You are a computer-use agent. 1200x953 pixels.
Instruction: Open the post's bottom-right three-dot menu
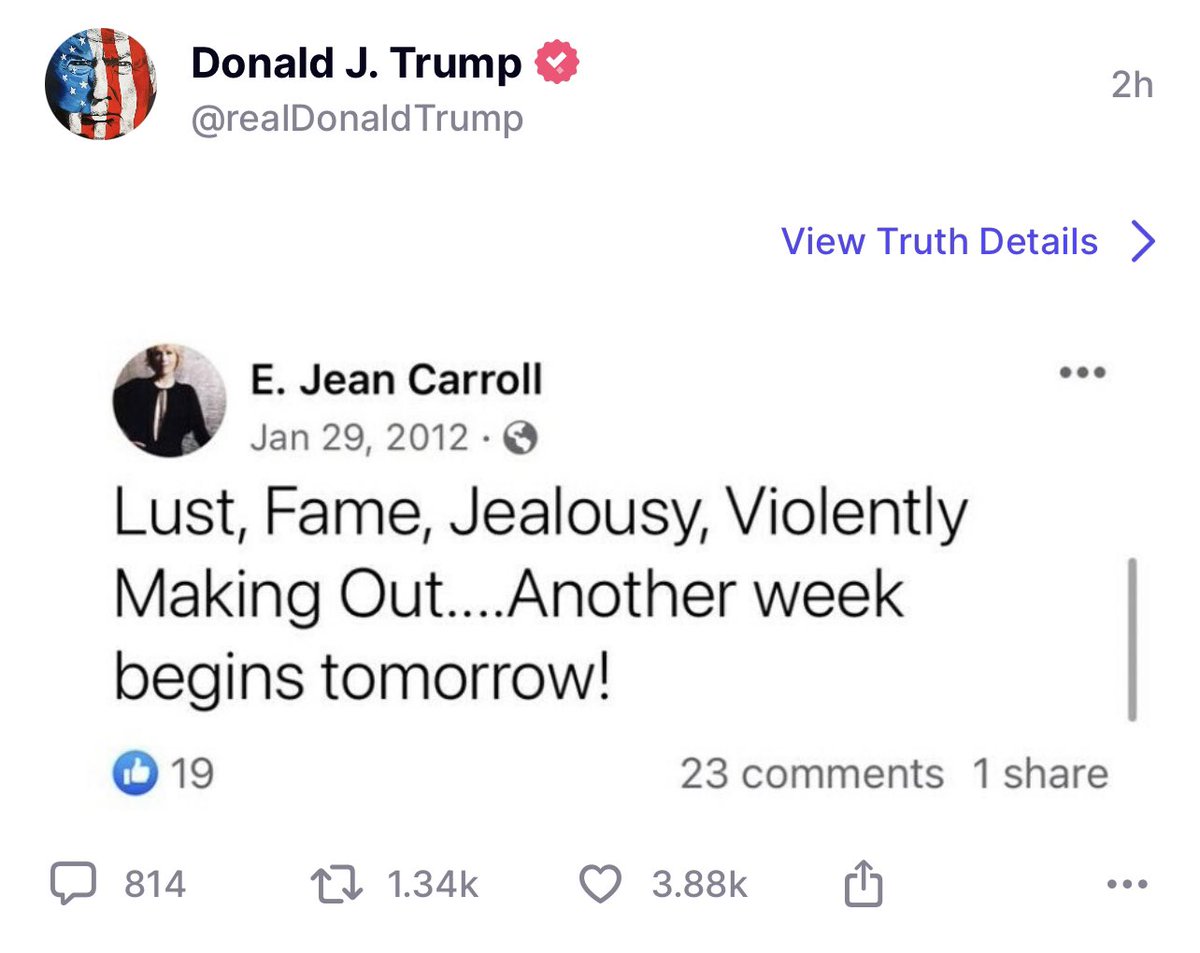(1129, 884)
